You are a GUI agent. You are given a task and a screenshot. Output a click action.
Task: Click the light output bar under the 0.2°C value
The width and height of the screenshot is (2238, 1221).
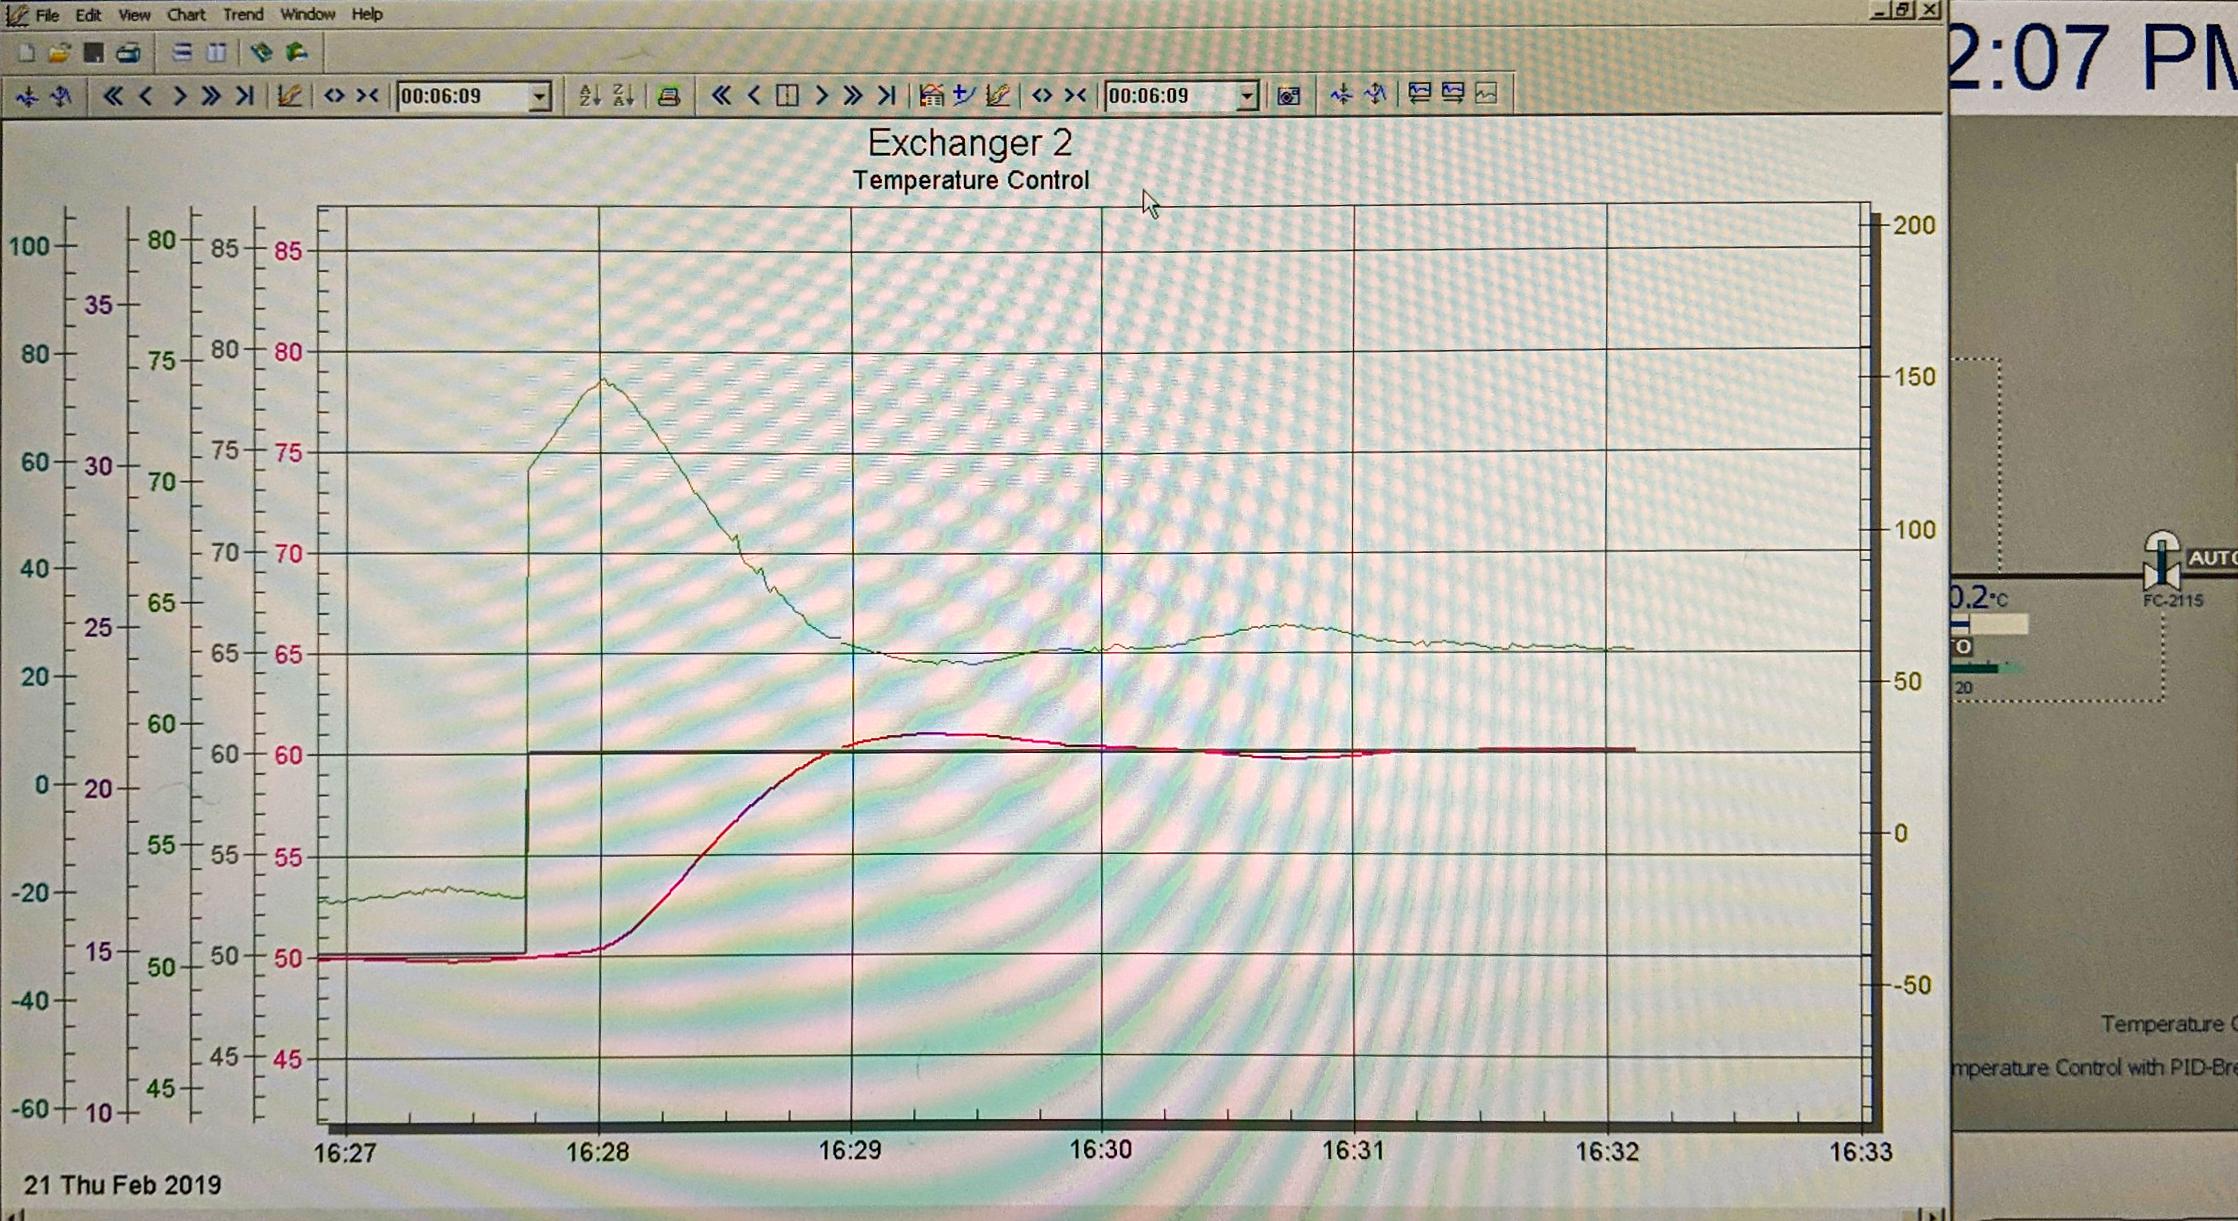point(1990,625)
